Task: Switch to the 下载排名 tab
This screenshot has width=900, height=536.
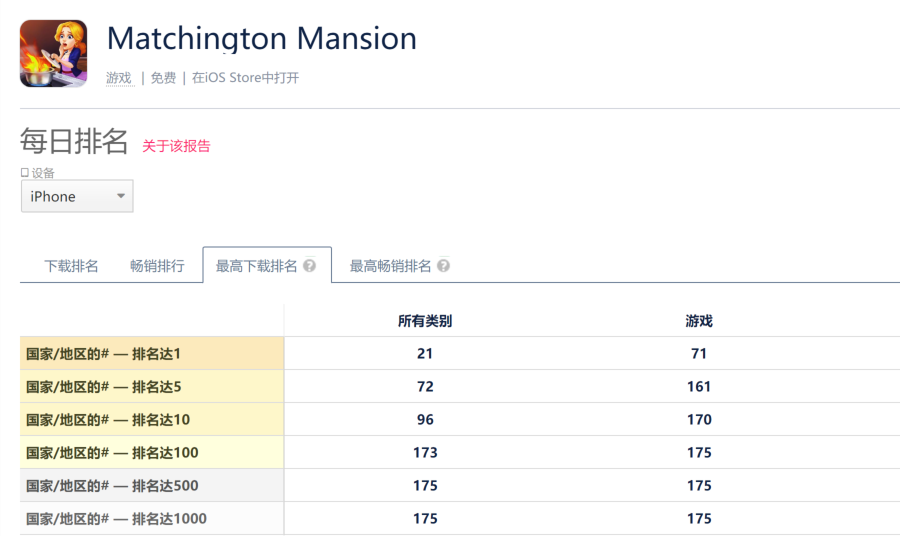Action: pos(71,266)
